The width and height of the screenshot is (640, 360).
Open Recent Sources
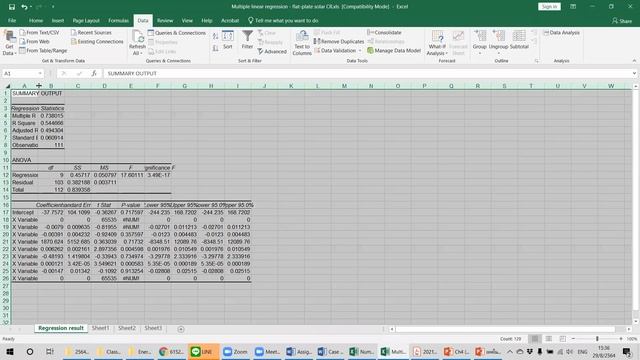pos(91,32)
